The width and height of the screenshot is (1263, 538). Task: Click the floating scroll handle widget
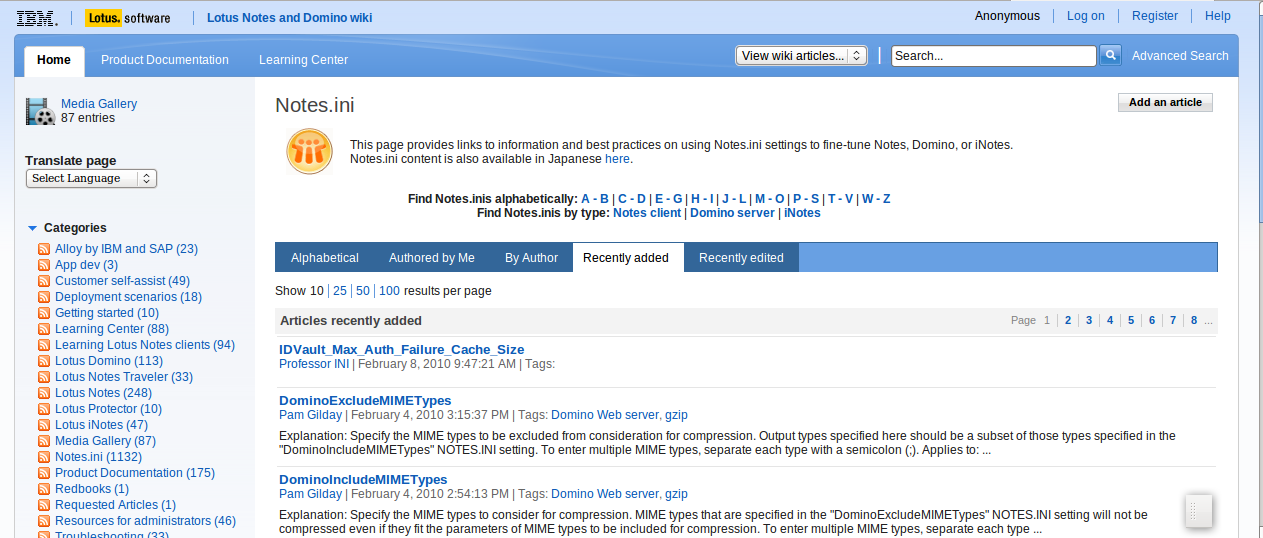pyautogui.click(x=1199, y=511)
